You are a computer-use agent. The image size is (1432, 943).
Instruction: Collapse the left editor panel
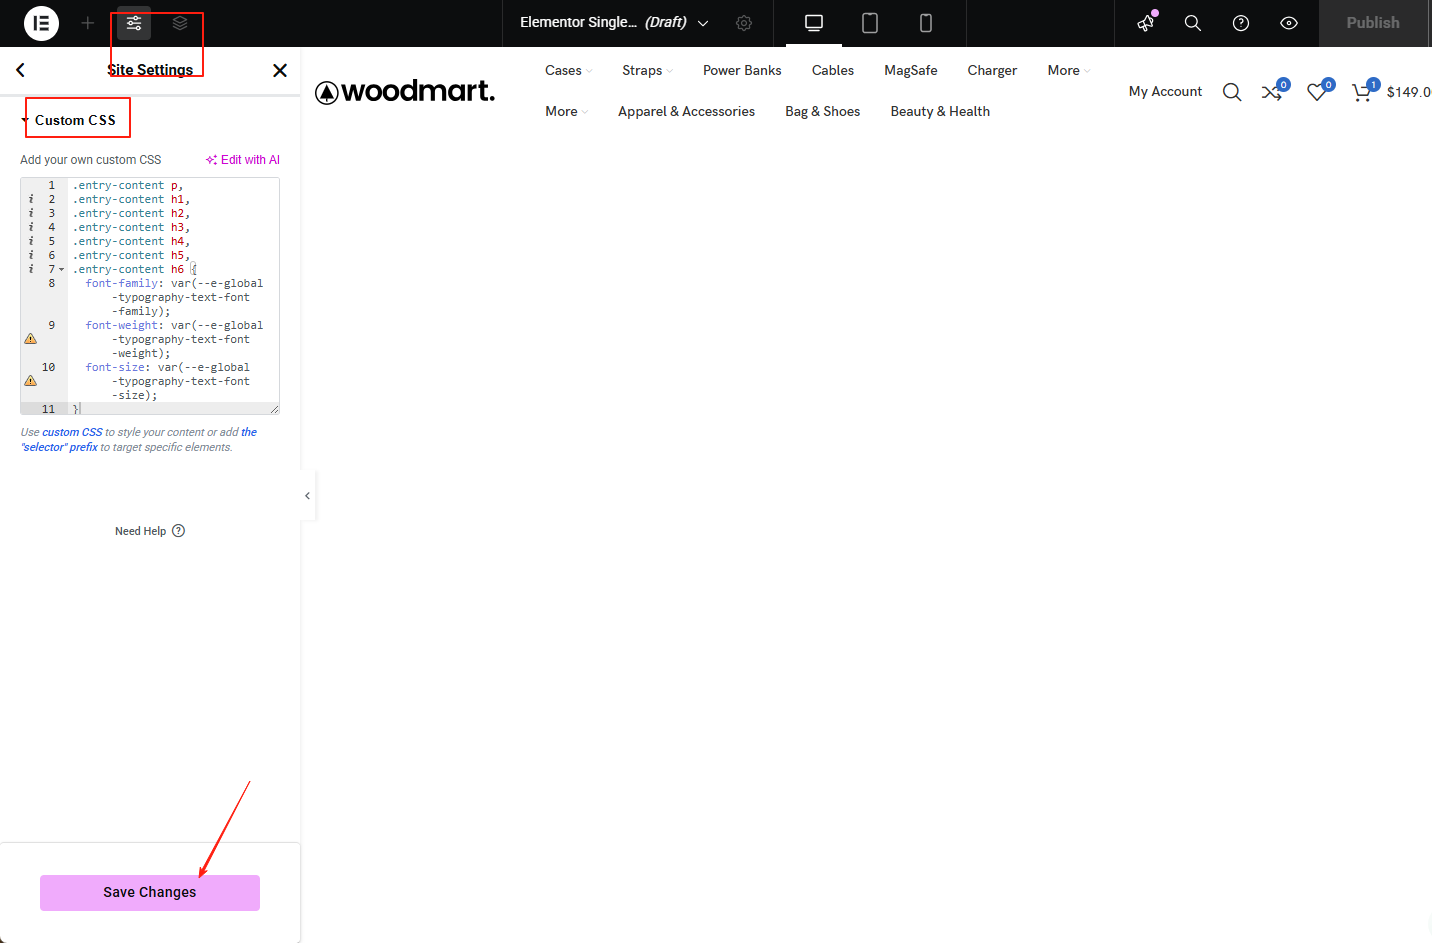pos(308,496)
